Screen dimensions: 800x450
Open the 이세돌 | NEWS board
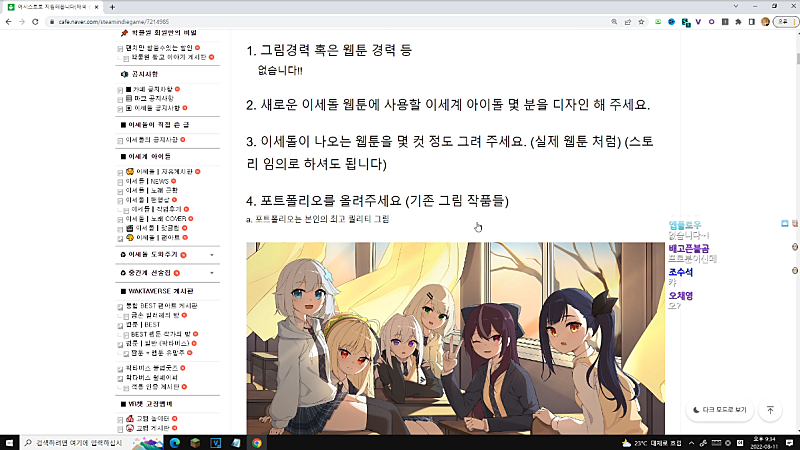click(147, 181)
